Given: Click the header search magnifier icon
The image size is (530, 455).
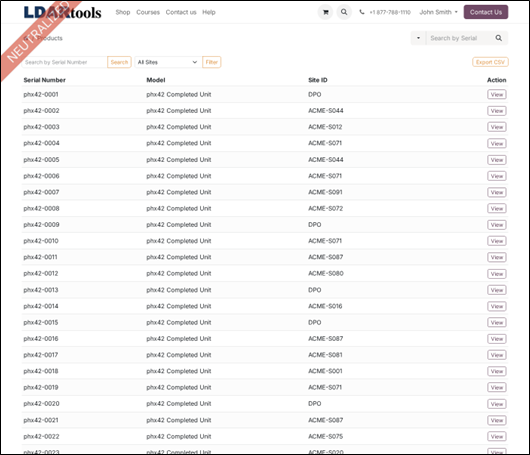Looking at the screenshot, I should tap(344, 12).
